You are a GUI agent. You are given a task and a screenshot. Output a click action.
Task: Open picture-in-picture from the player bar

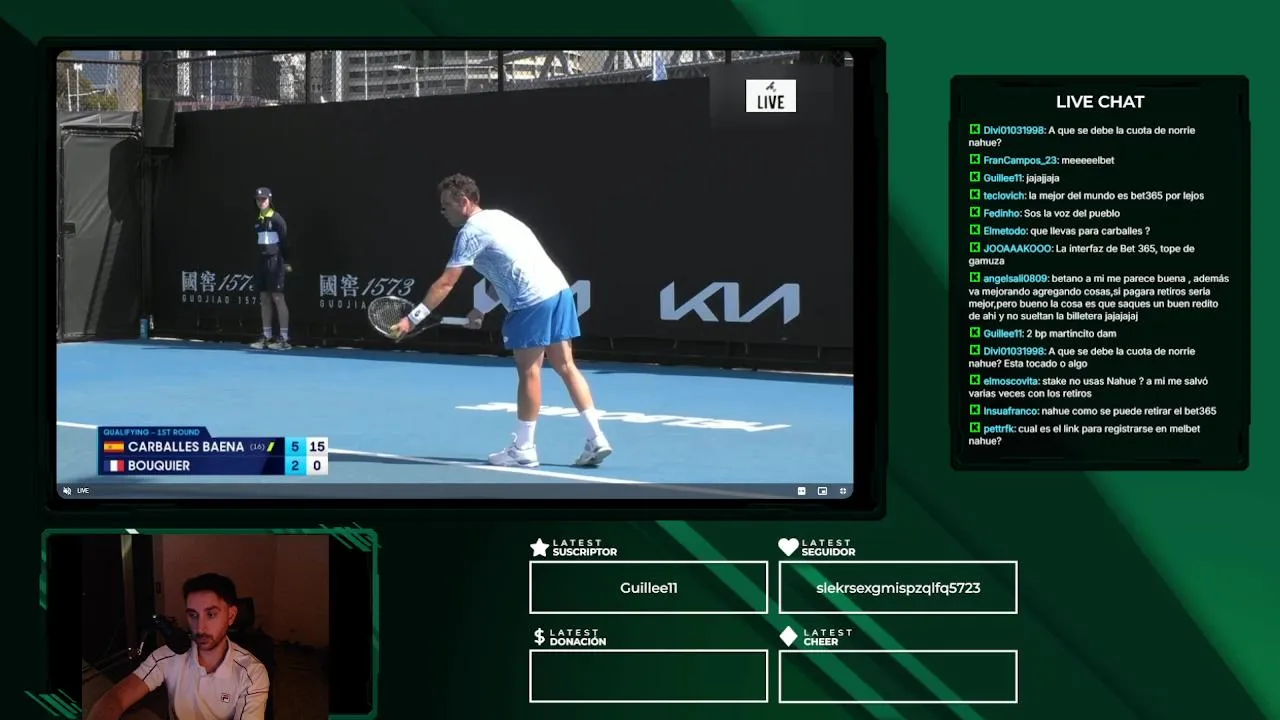[x=822, y=491]
